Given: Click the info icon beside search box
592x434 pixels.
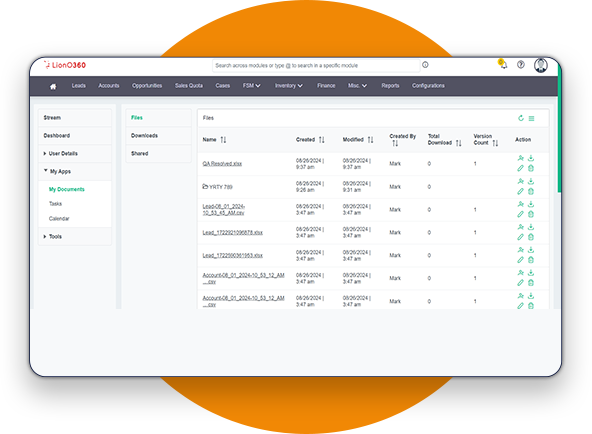Looking at the screenshot, I should tap(425, 65).
